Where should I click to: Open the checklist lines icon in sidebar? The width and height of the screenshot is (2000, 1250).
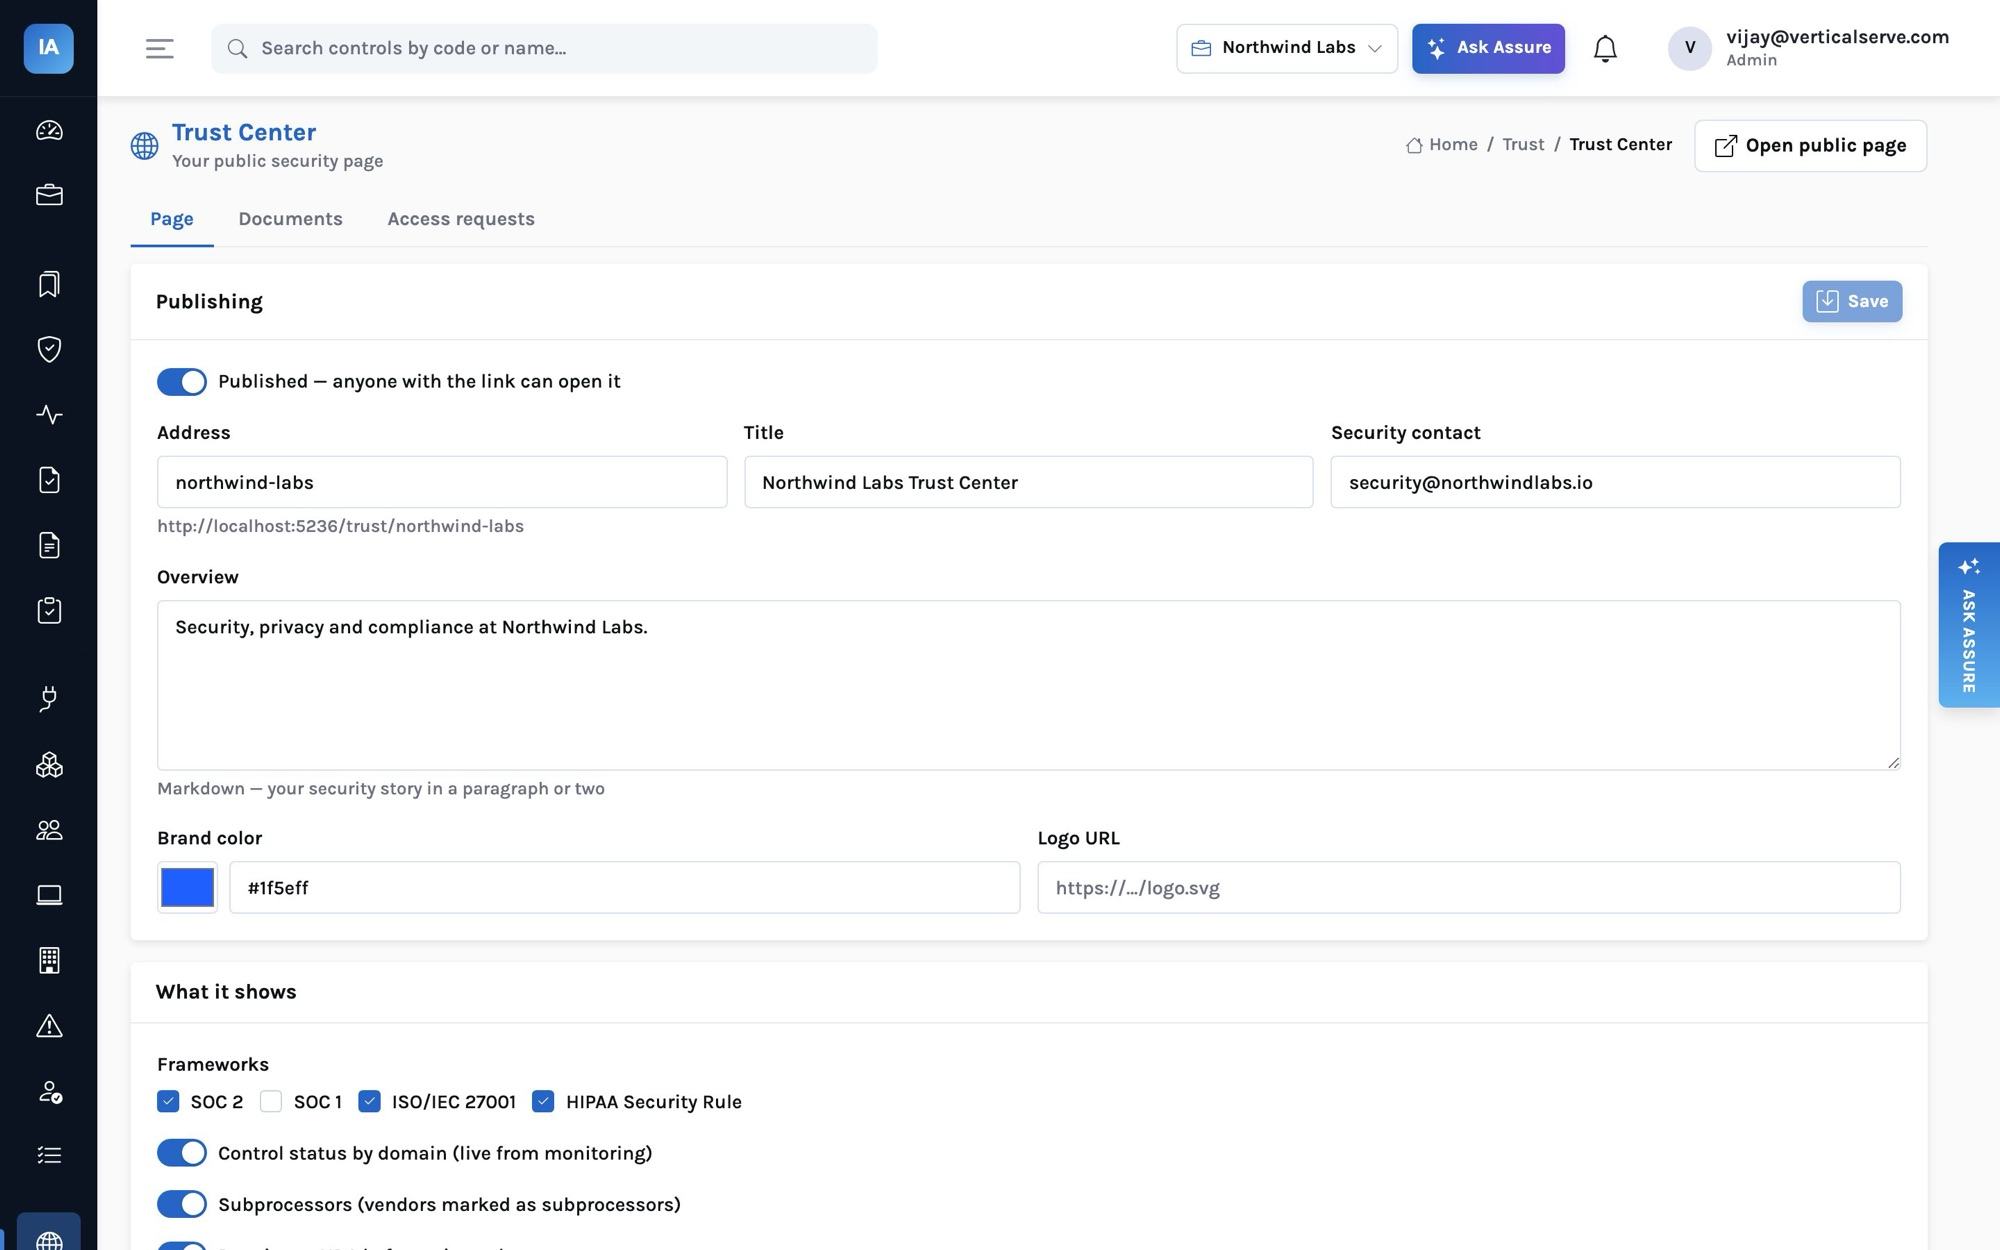pos(49,1155)
